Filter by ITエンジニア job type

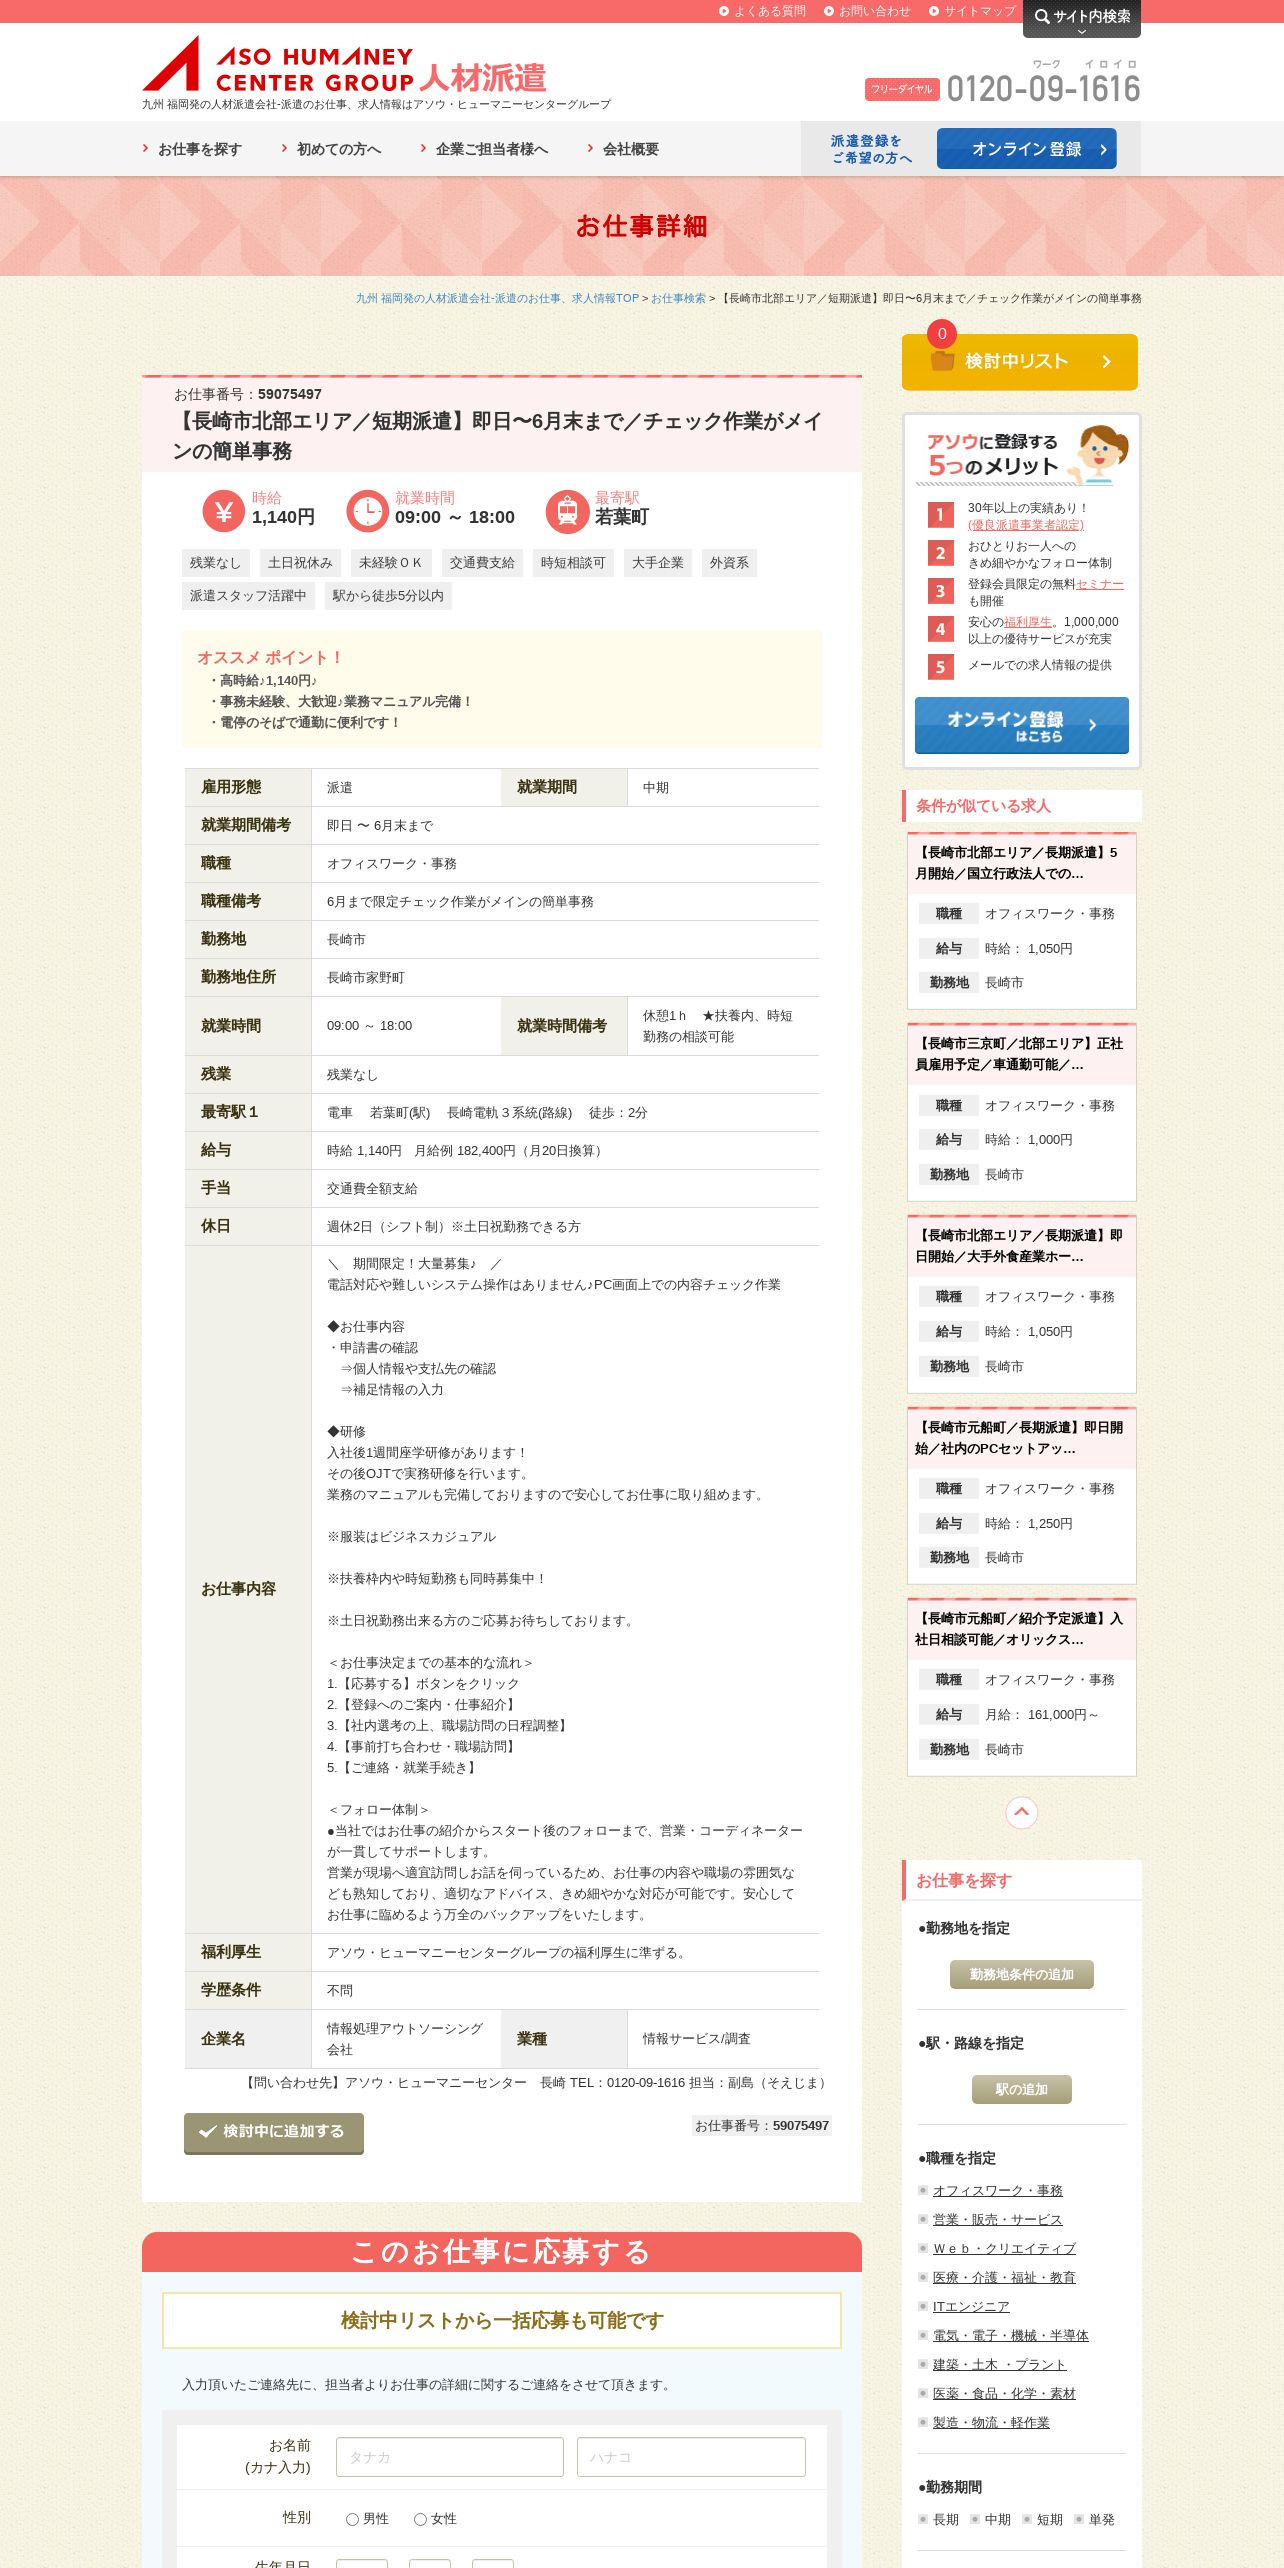pos(971,2307)
